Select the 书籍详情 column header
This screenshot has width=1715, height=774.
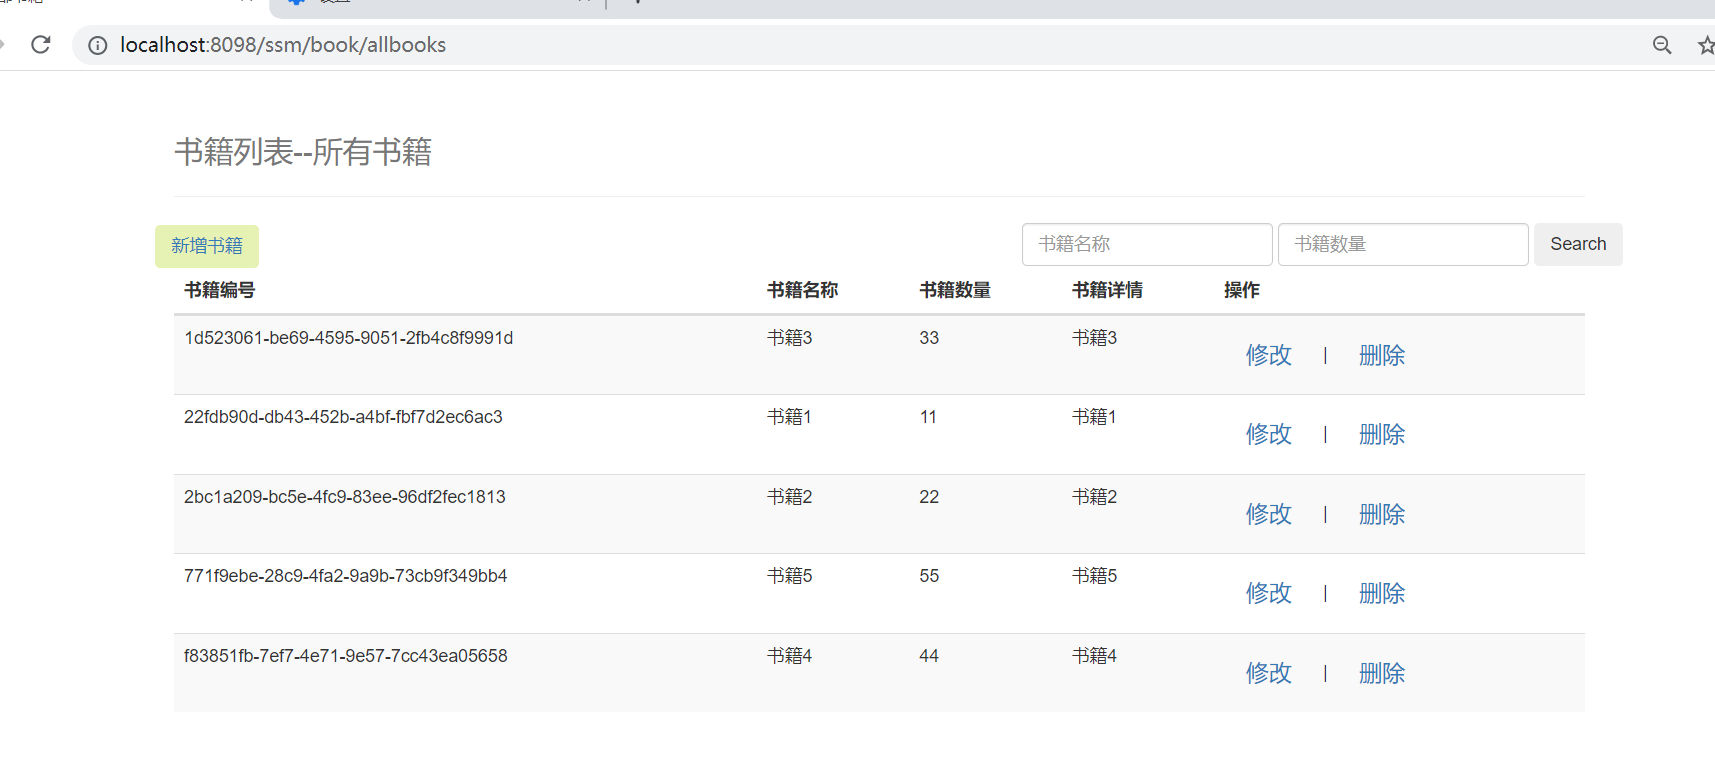tap(1108, 290)
